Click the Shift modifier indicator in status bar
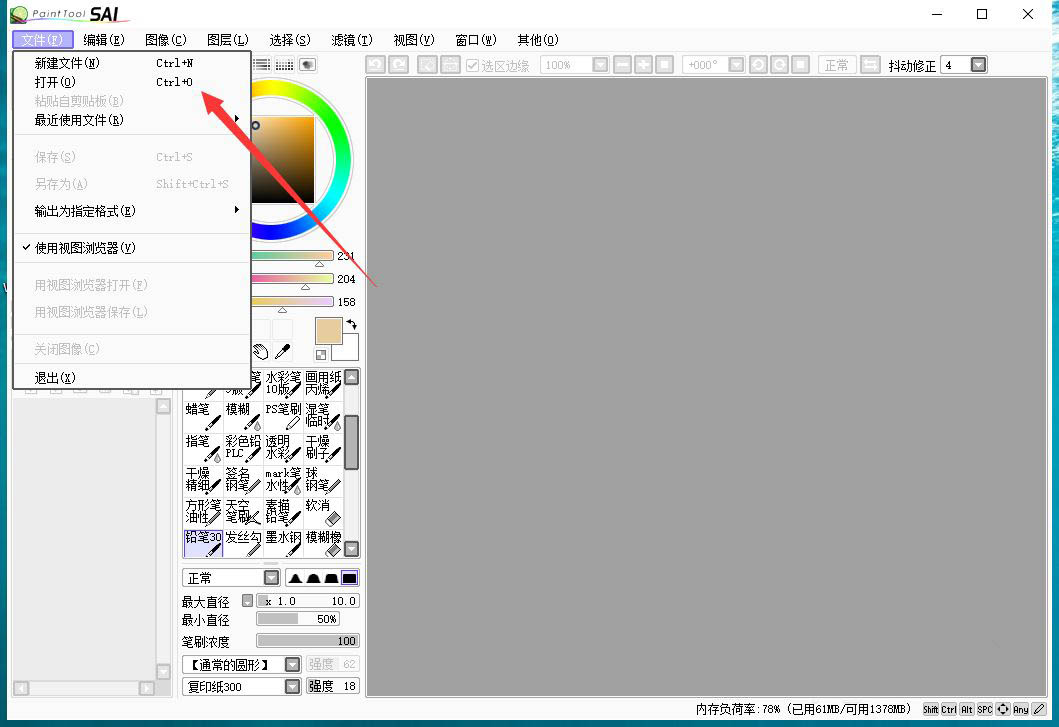This screenshot has height=727, width=1059. coord(930,709)
